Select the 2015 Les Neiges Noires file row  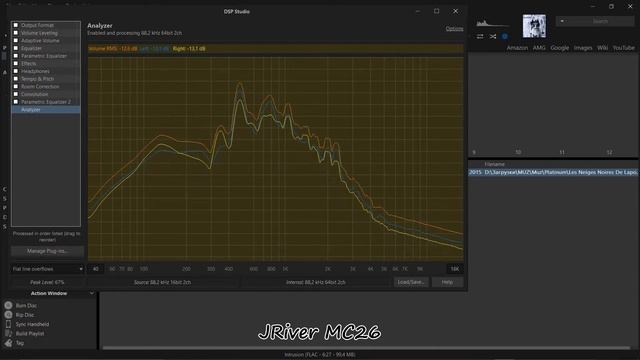coord(553,172)
